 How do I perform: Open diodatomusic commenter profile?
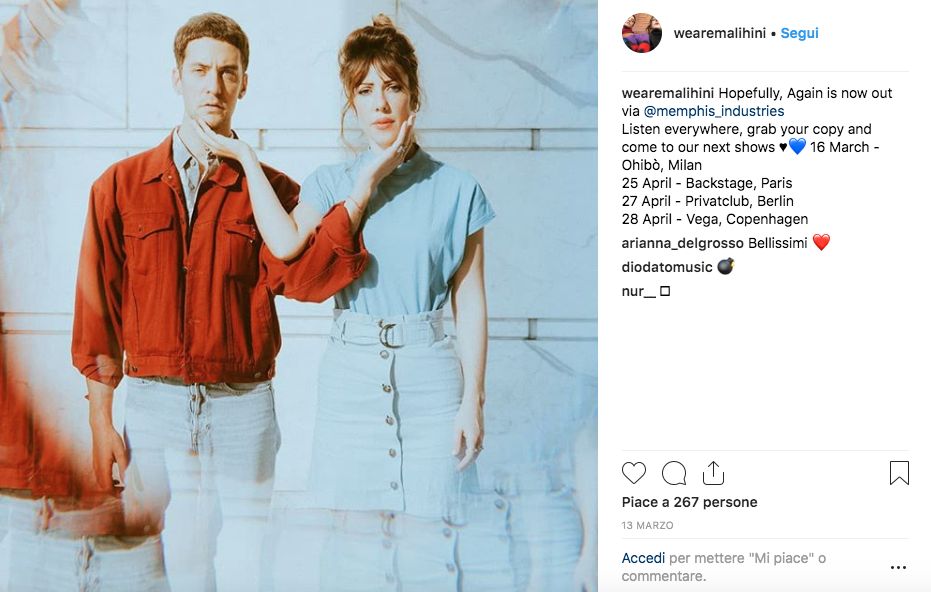coord(667,267)
